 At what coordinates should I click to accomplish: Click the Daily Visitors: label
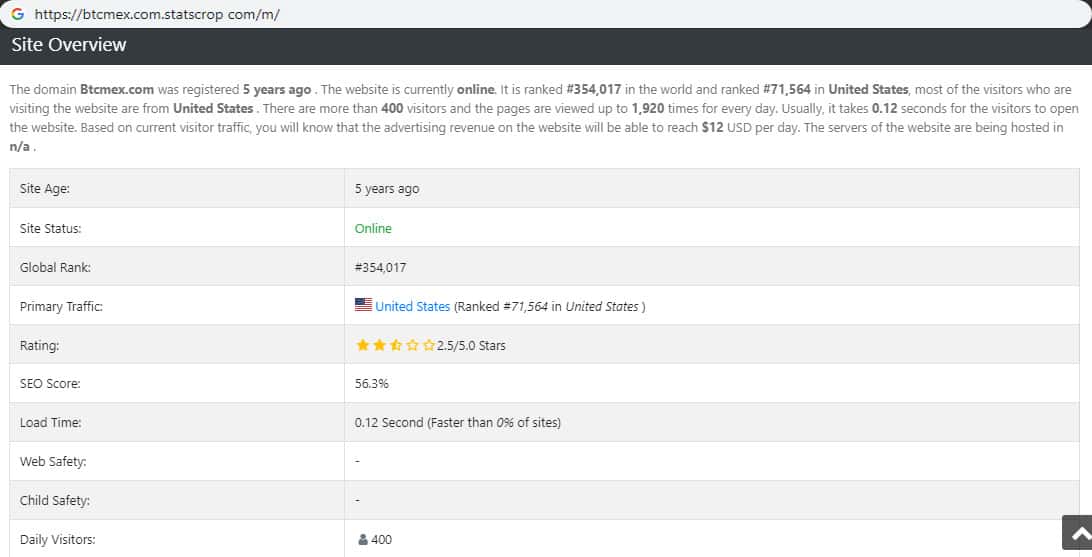tap(57, 540)
